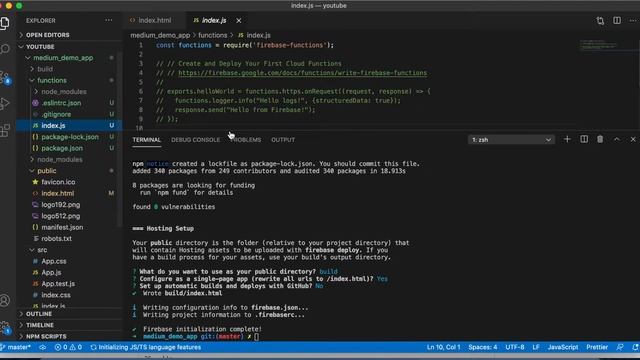Collapse the functions folder
This screenshot has width=640, height=360.
51,80
